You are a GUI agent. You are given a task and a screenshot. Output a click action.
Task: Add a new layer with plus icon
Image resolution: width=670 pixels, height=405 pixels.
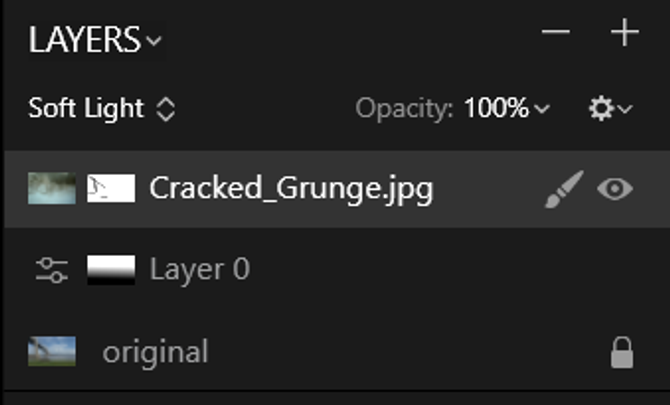(625, 32)
